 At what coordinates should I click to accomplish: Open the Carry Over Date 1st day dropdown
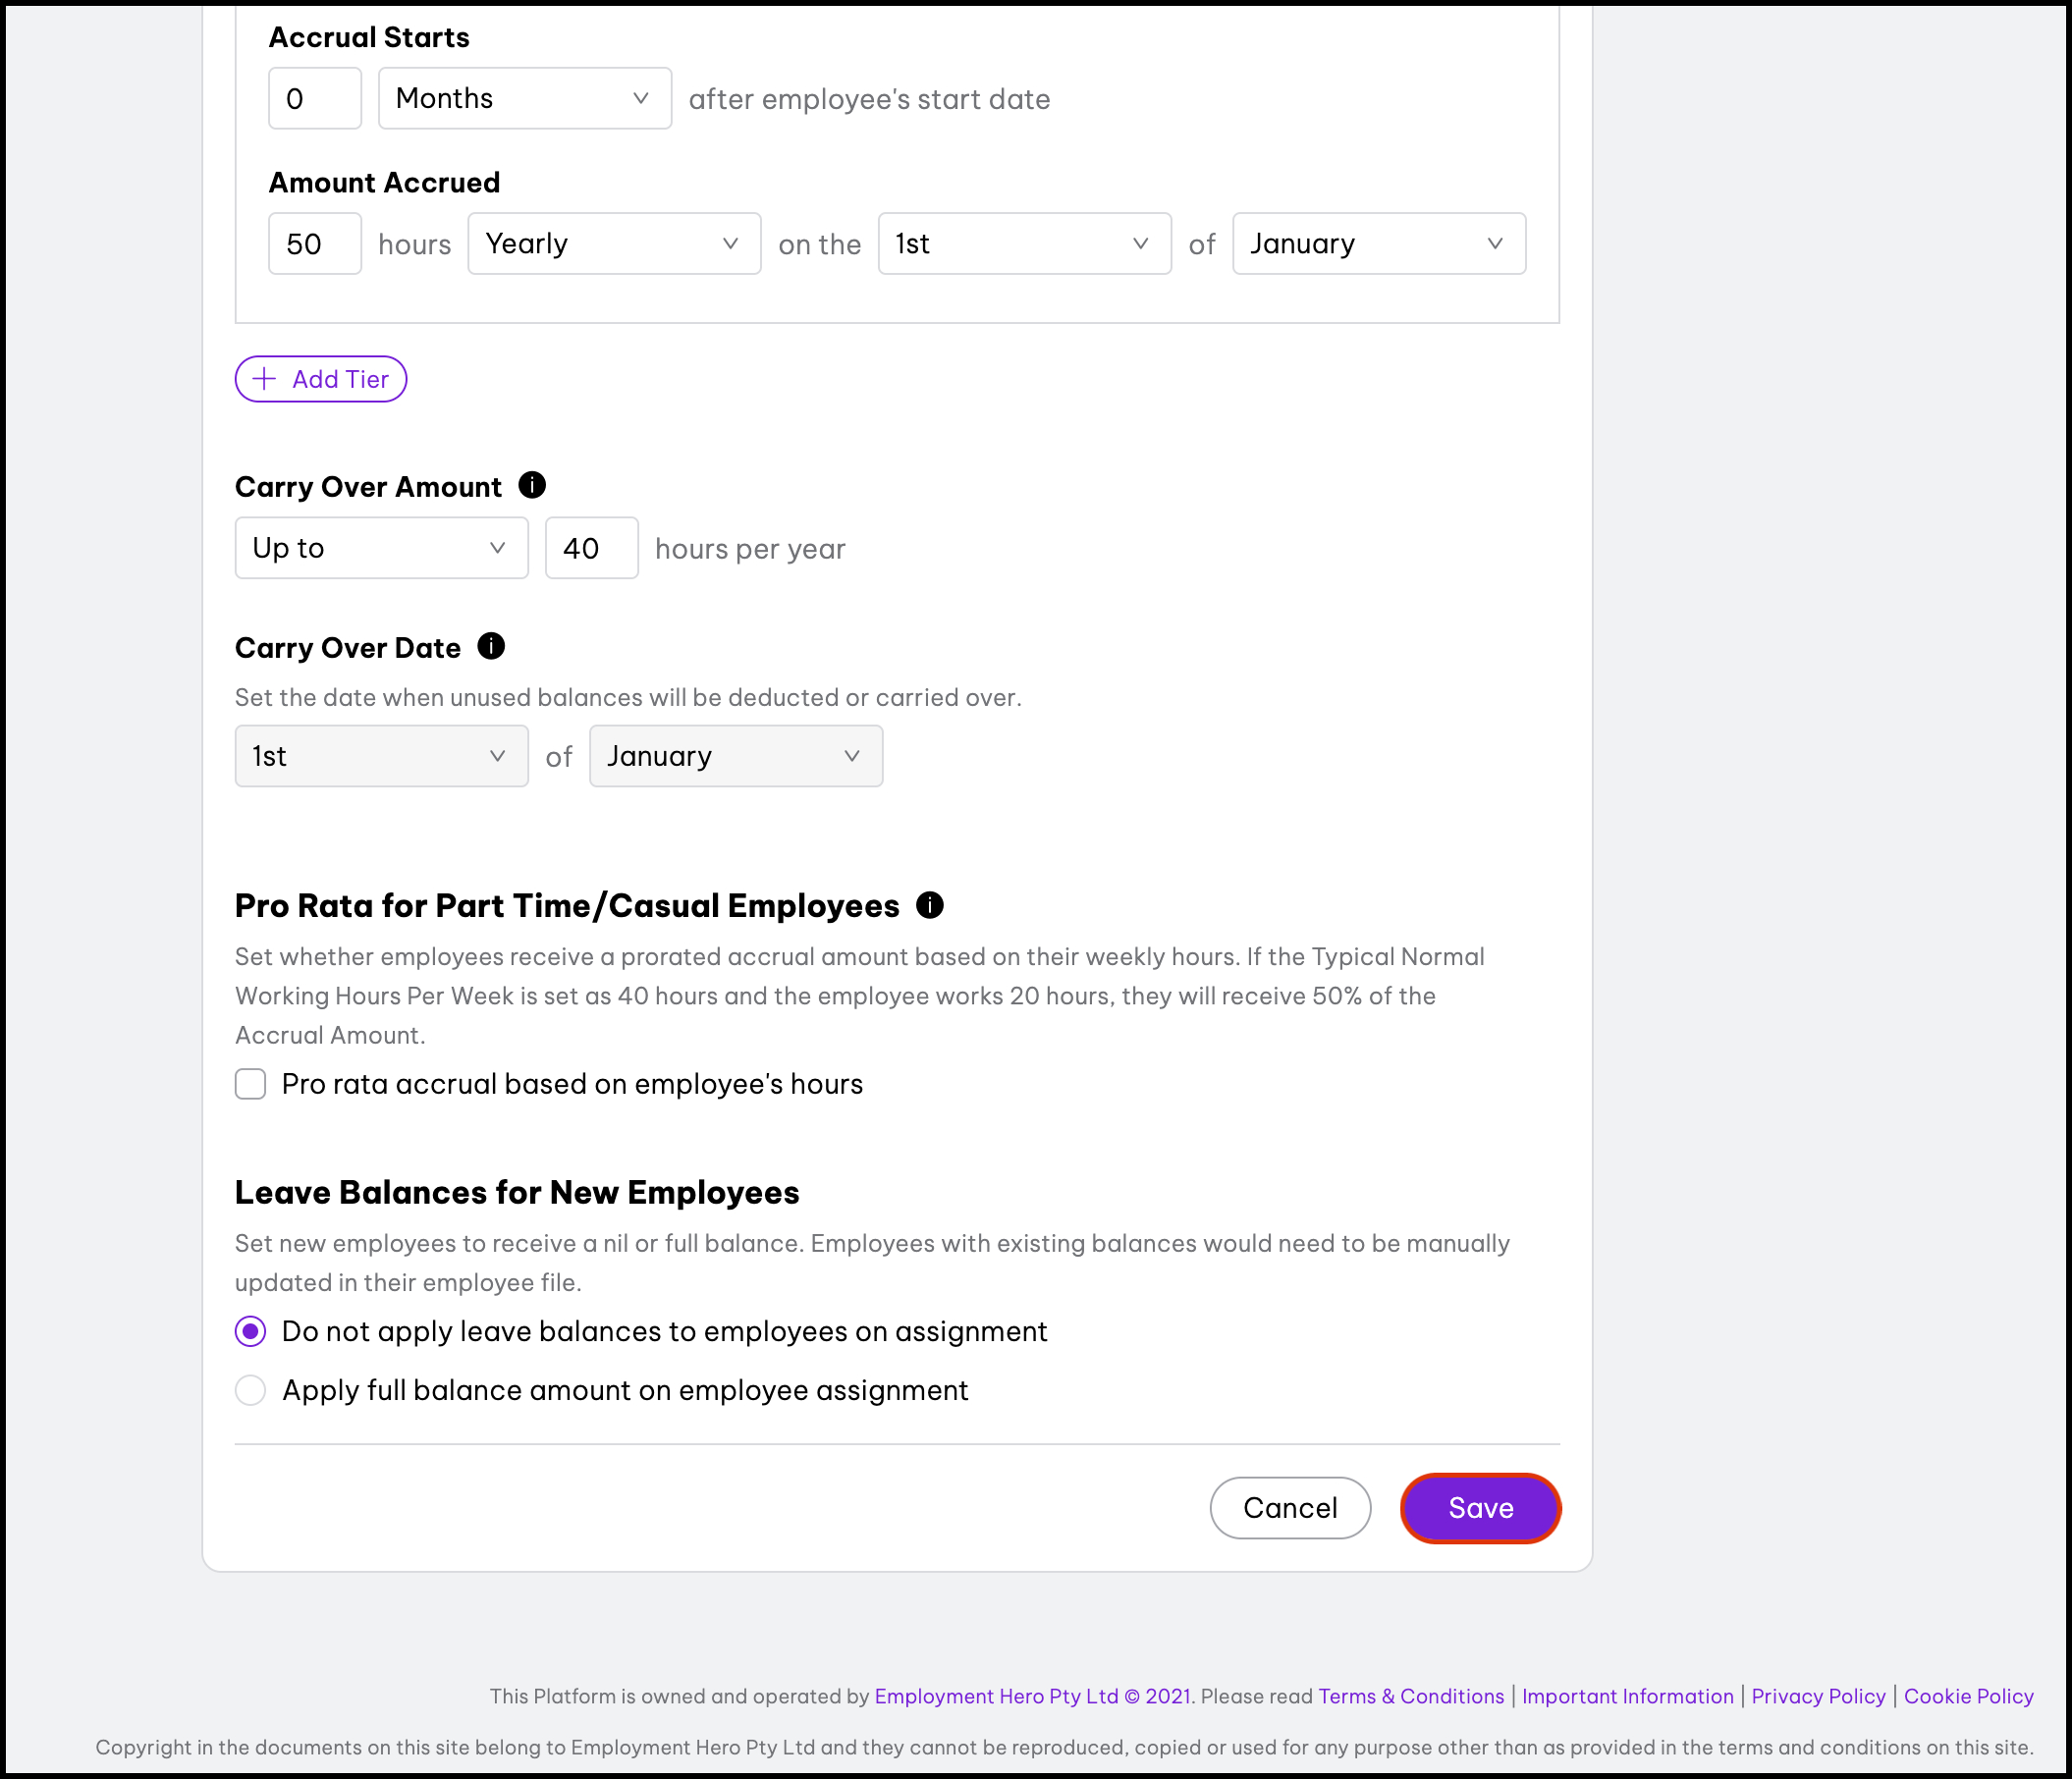(x=381, y=756)
